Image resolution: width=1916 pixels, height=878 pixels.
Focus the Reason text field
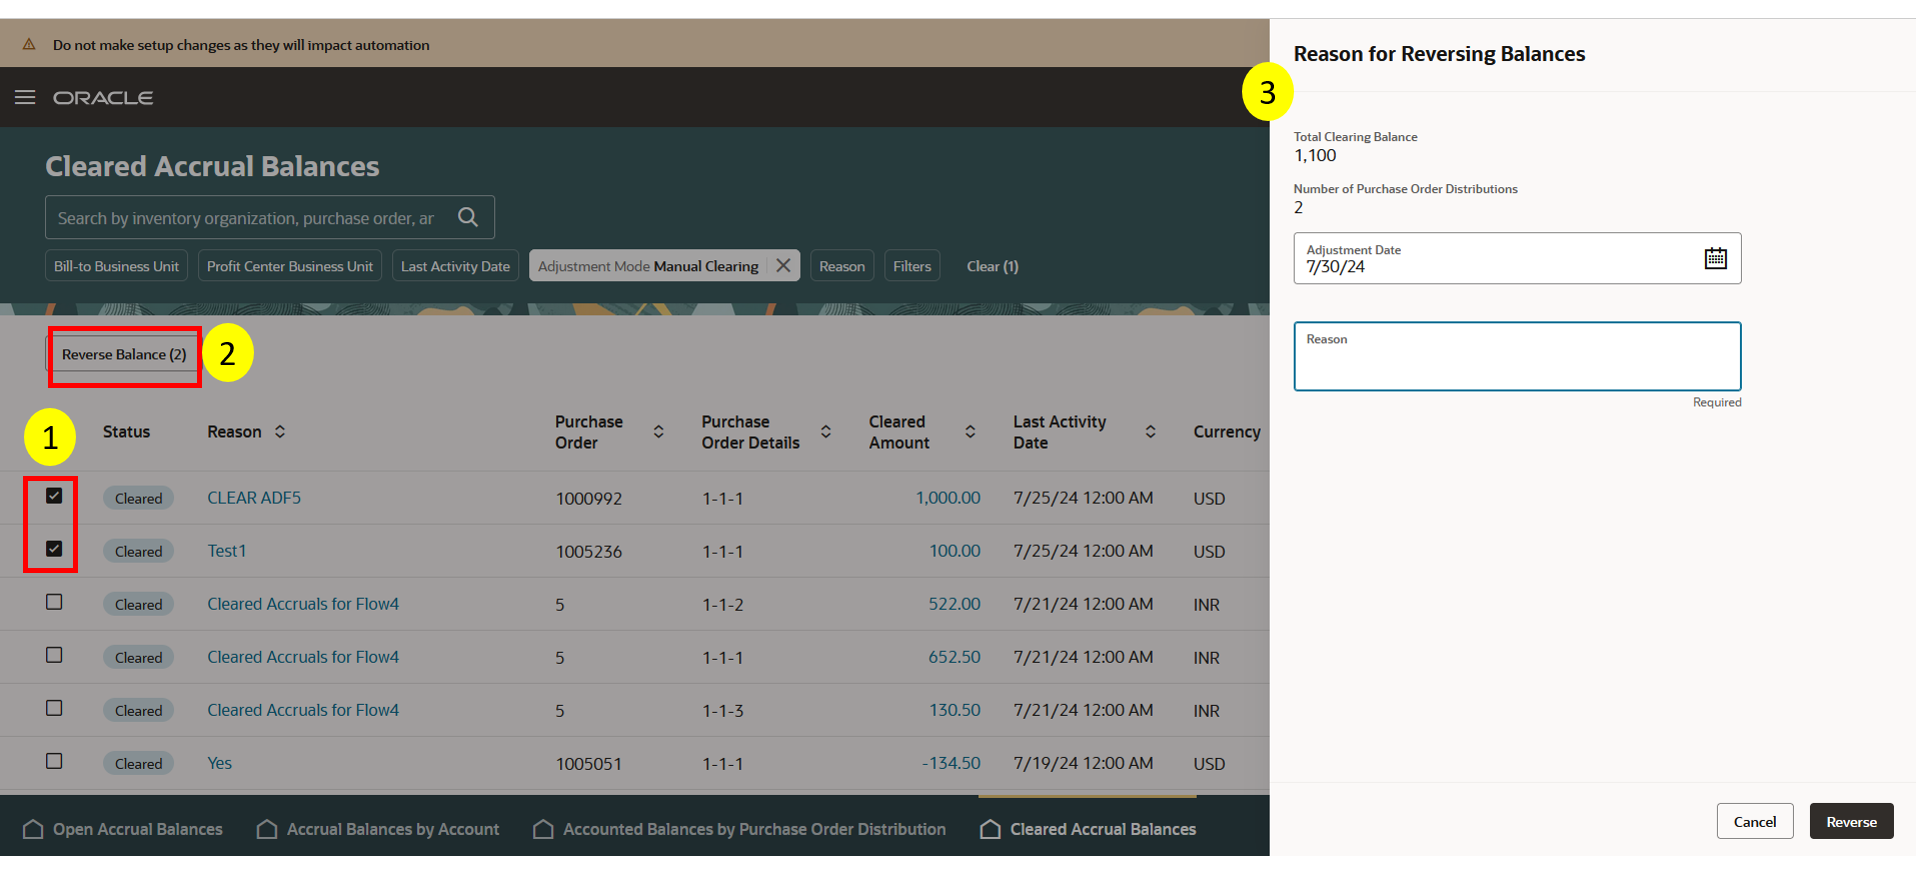click(1517, 356)
